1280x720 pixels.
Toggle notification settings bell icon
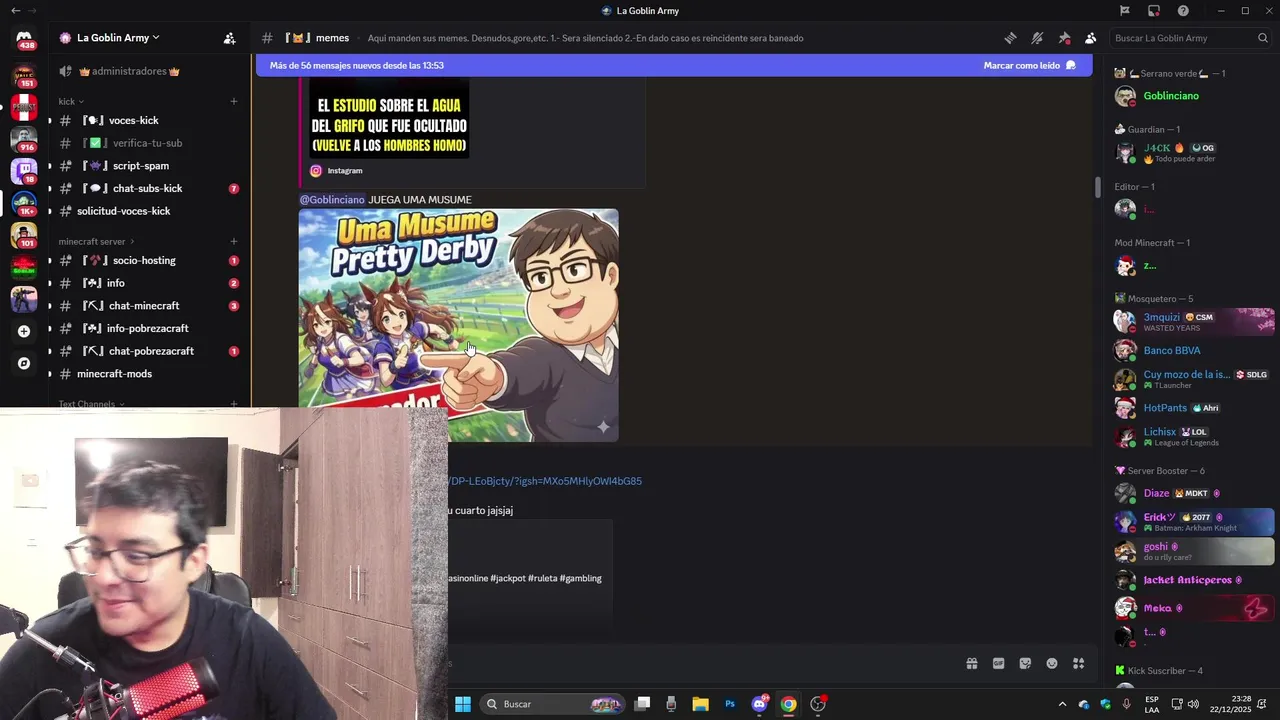coord(1037,38)
